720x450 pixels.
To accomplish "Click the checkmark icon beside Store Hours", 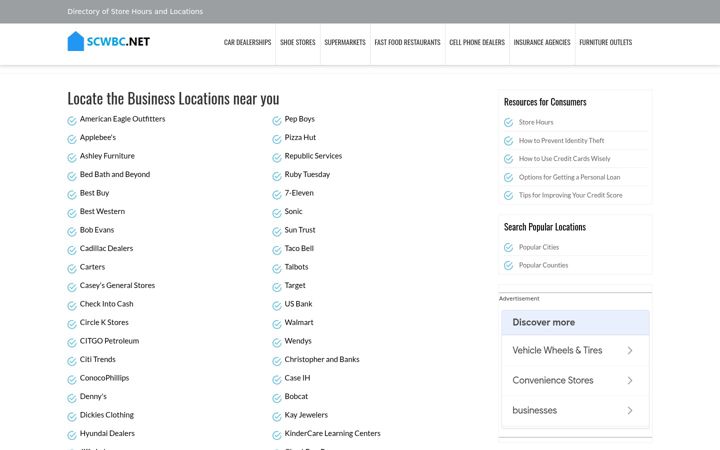I will (508, 122).
